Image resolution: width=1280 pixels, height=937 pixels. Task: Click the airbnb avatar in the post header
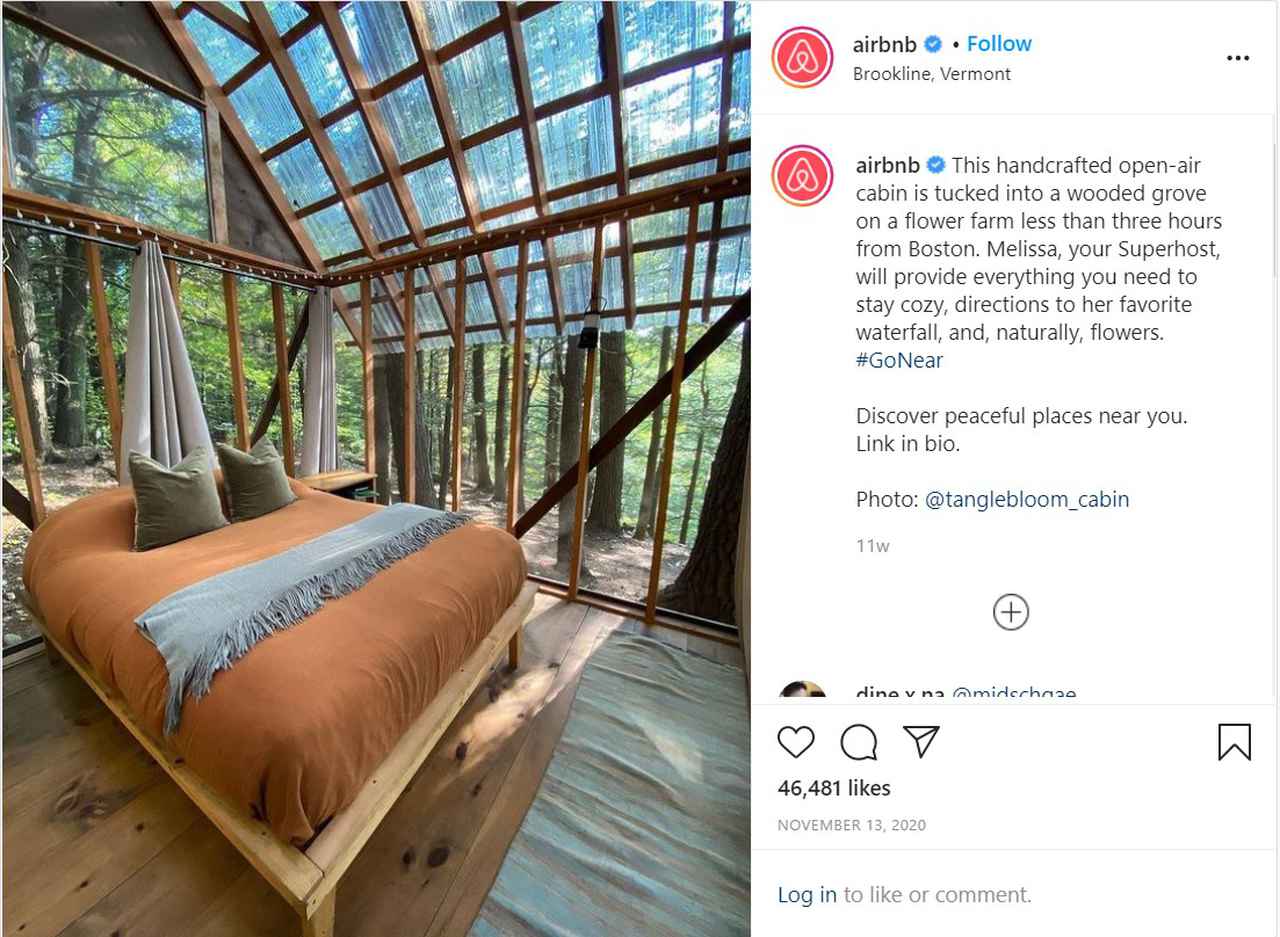pos(802,57)
